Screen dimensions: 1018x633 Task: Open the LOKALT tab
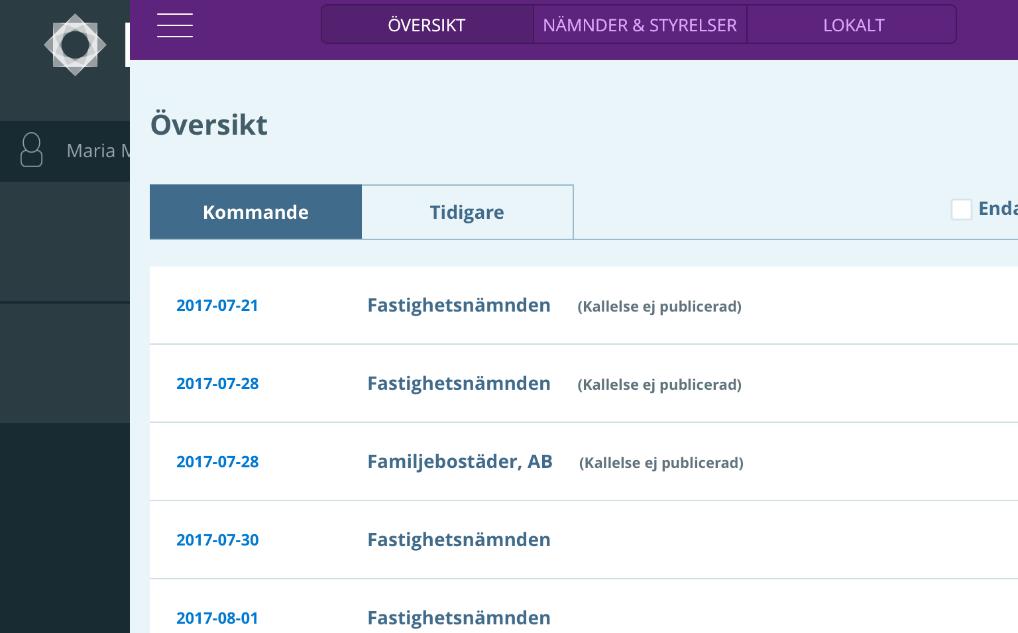[x=853, y=25]
